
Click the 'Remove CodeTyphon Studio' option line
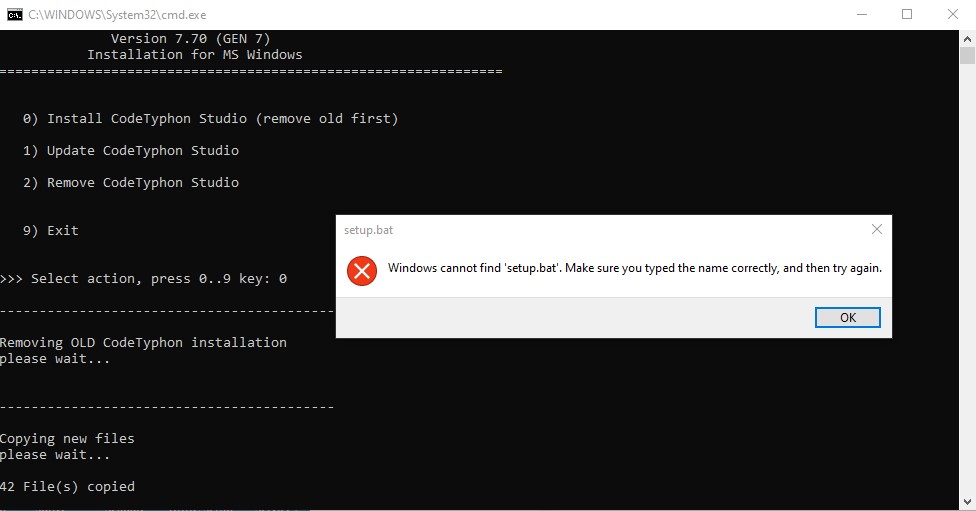pos(131,182)
